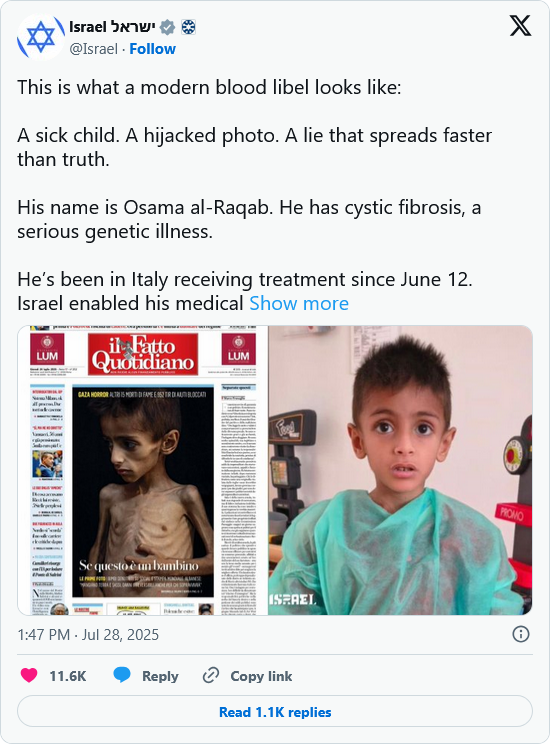Open the newspaper front page image
Image resolution: width=550 pixels, height=744 pixels.
143,470
